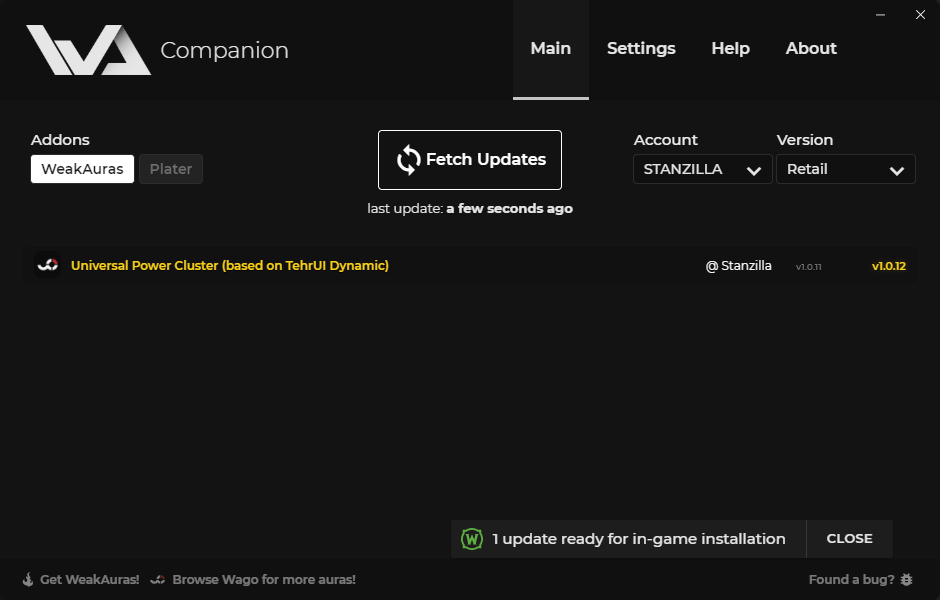Select the WeakAuras addon toggle
Image resolution: width=940 pixels, height=600 pixels.
pyautogui.click(x=83, y=169)
